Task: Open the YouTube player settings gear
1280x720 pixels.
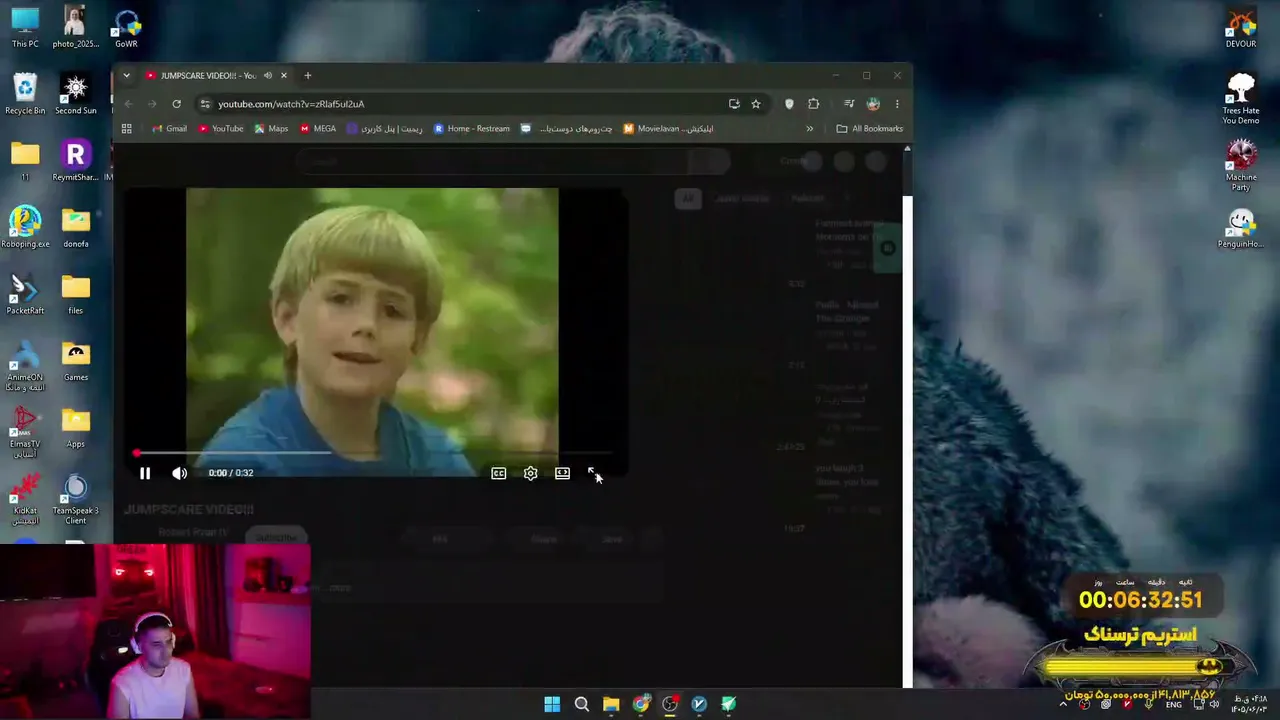Action: click(x=530, y=473)
